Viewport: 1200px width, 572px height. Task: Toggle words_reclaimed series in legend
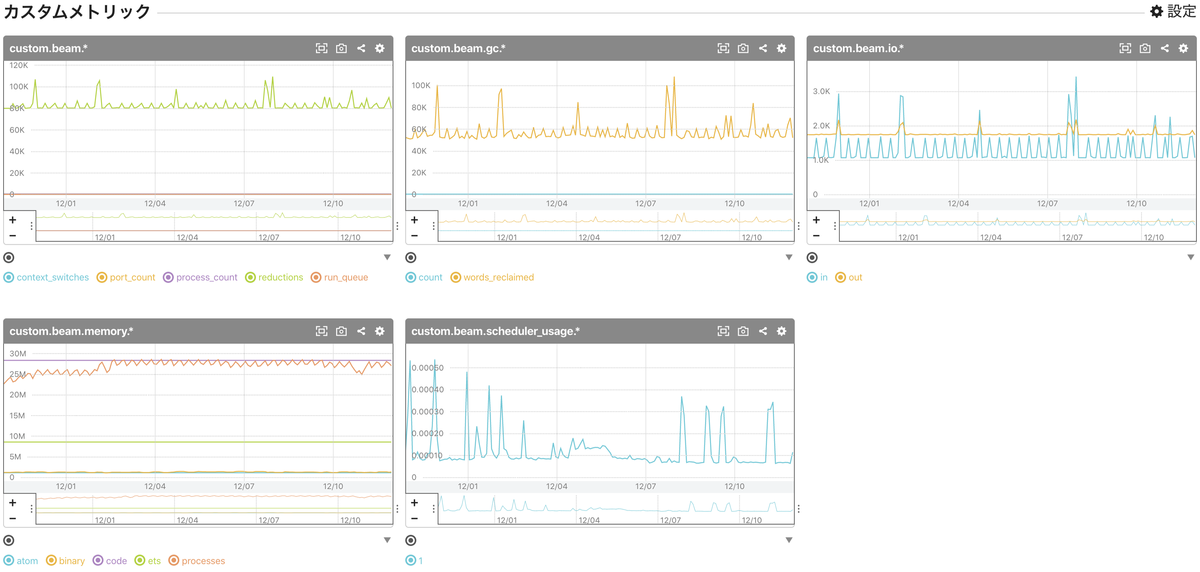pos(492,277)
